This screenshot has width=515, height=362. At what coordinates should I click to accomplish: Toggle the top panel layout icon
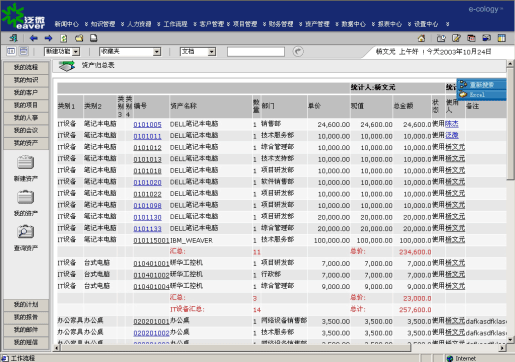[24, 51]
